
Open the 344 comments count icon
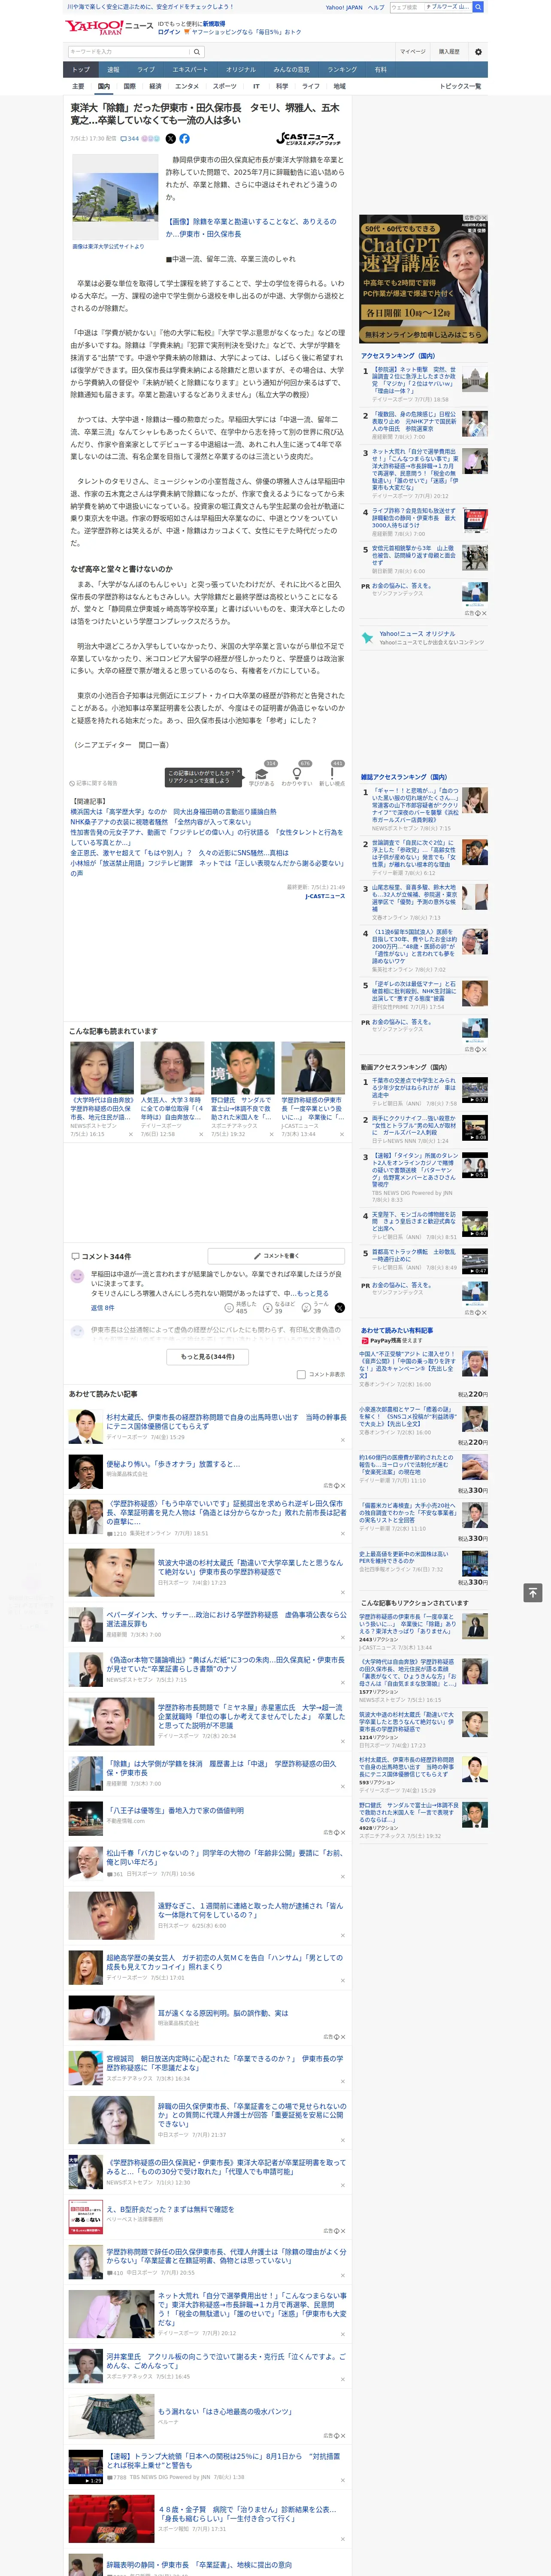tap(131, 139)
